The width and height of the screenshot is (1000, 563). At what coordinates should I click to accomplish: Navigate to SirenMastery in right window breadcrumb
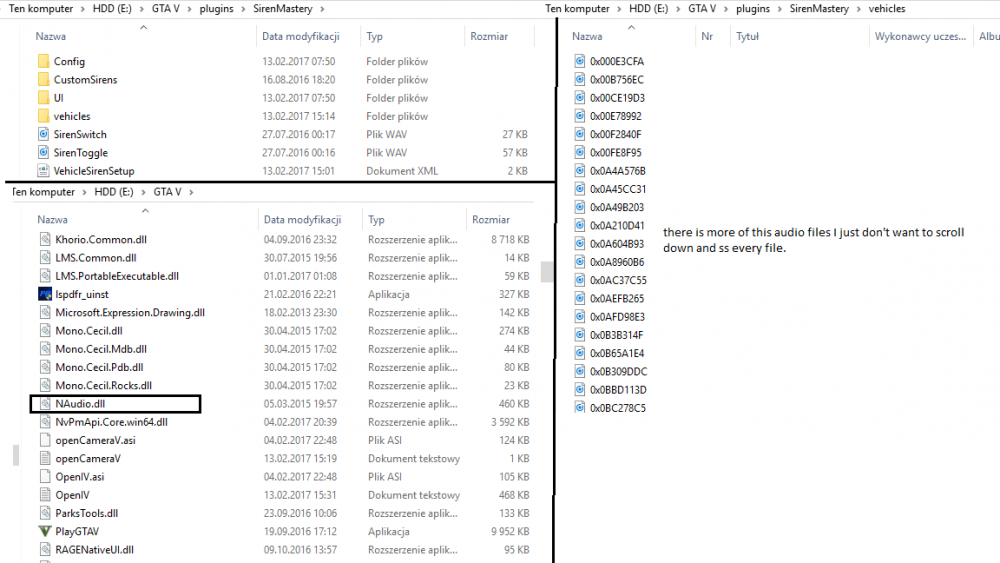(819, 9)
